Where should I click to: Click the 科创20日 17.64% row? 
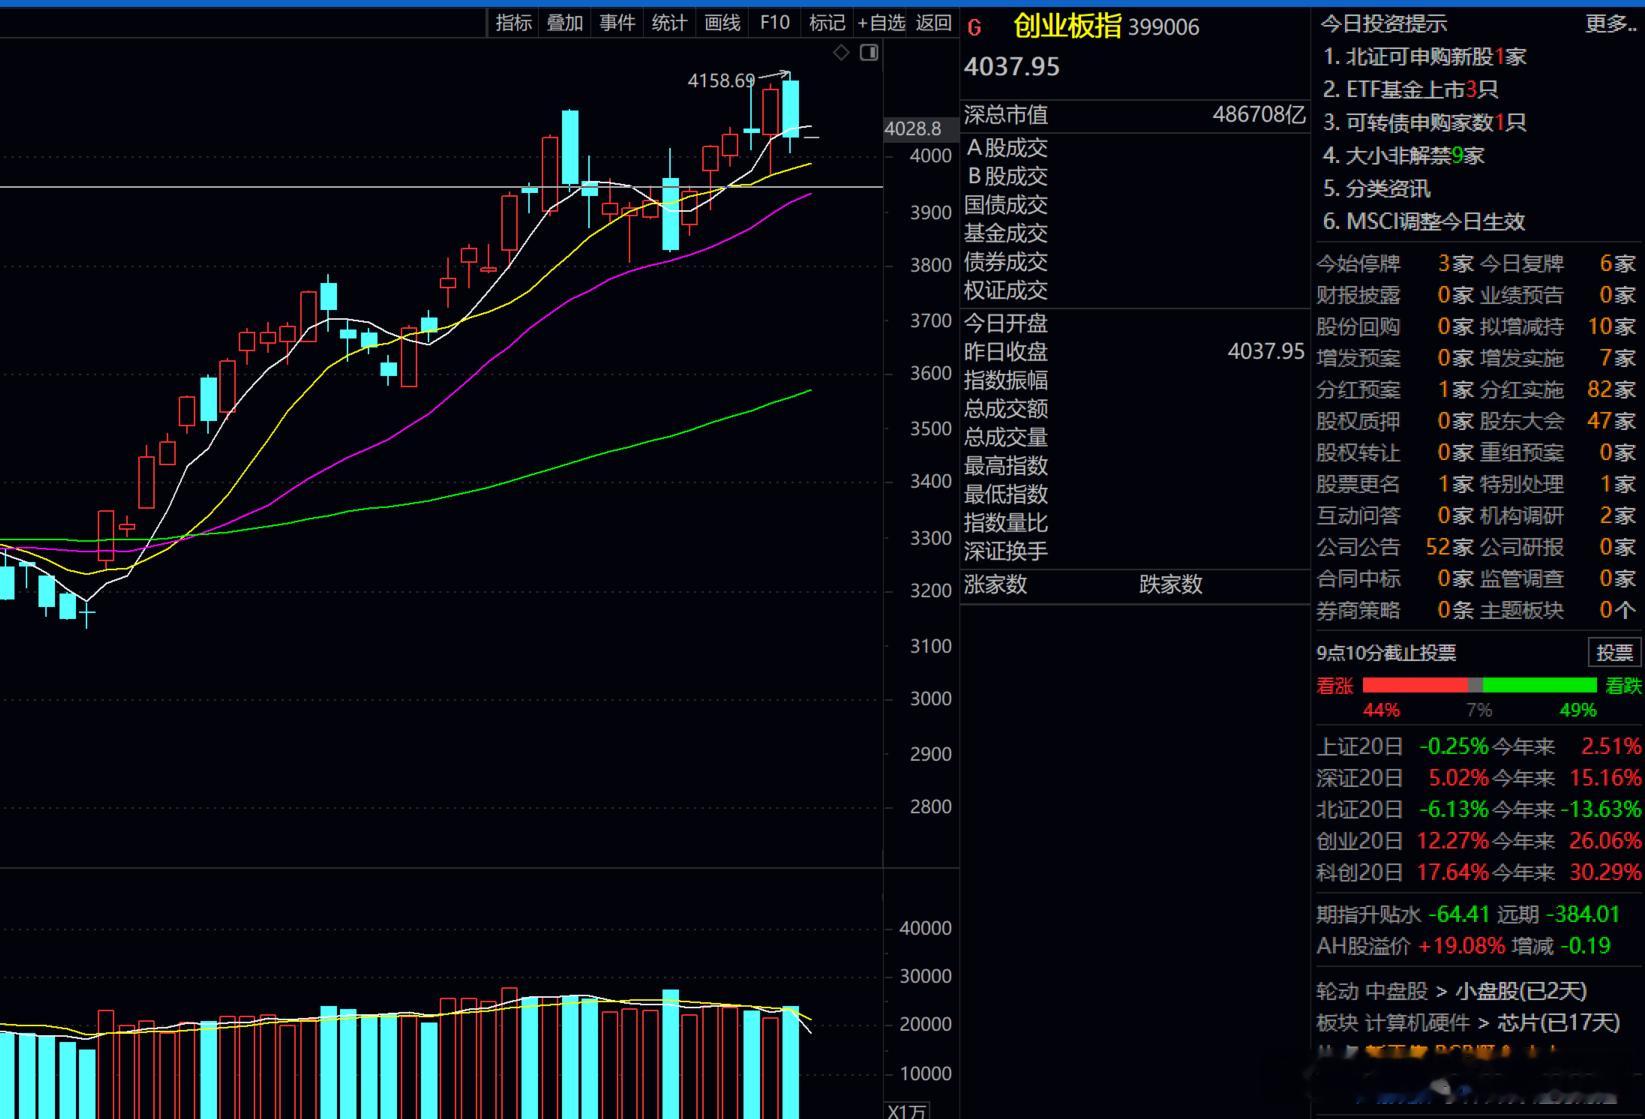1402,873
